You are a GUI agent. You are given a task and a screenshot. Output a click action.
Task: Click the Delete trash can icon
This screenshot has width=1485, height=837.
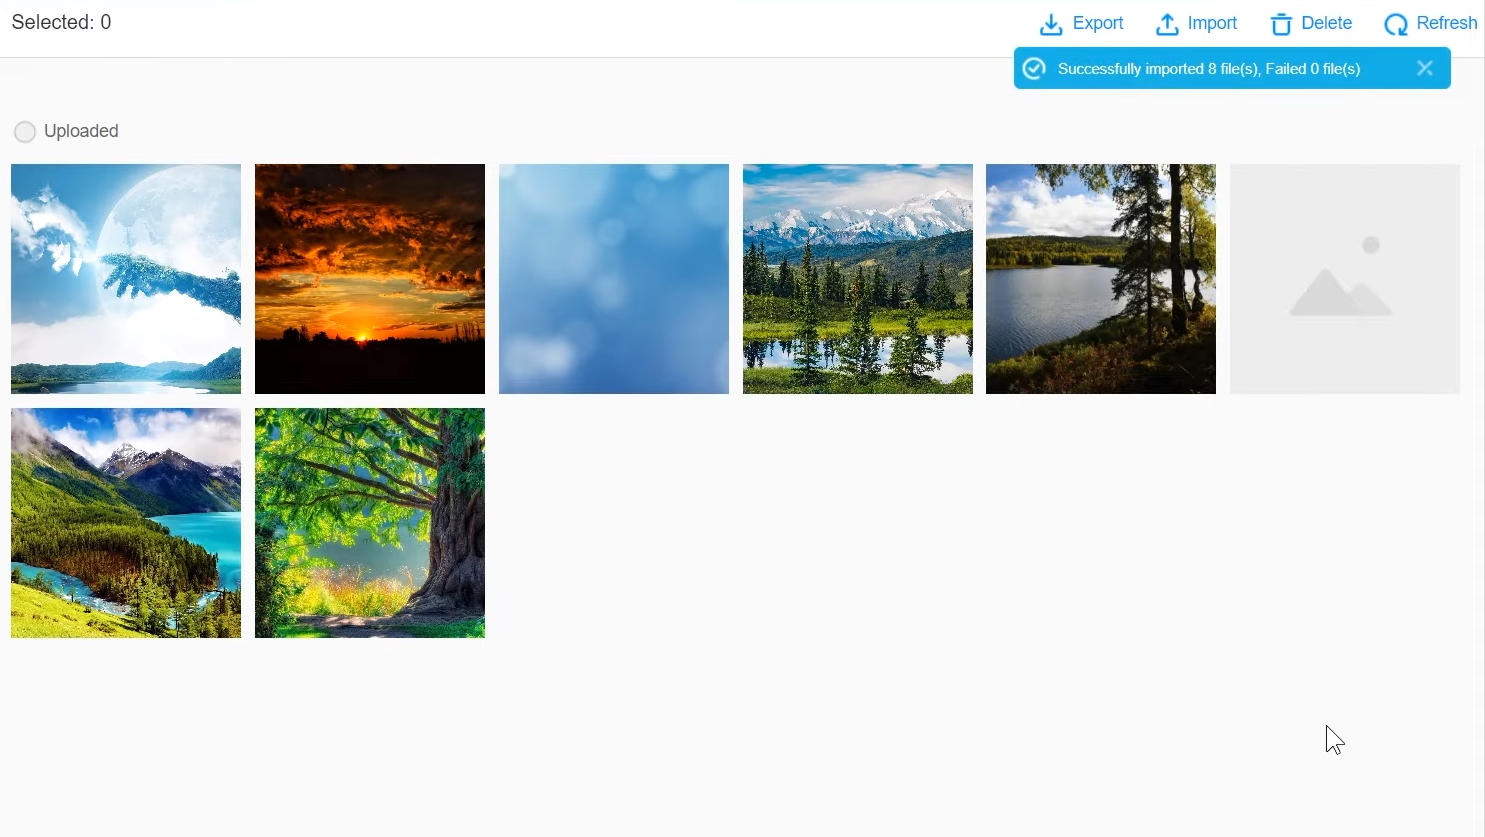coord(1281,24)
